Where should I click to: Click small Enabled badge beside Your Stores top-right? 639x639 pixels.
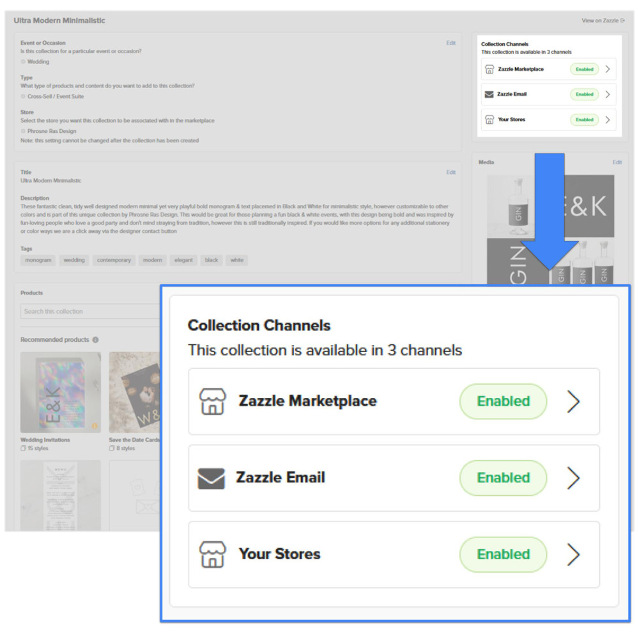click(584, 120)
